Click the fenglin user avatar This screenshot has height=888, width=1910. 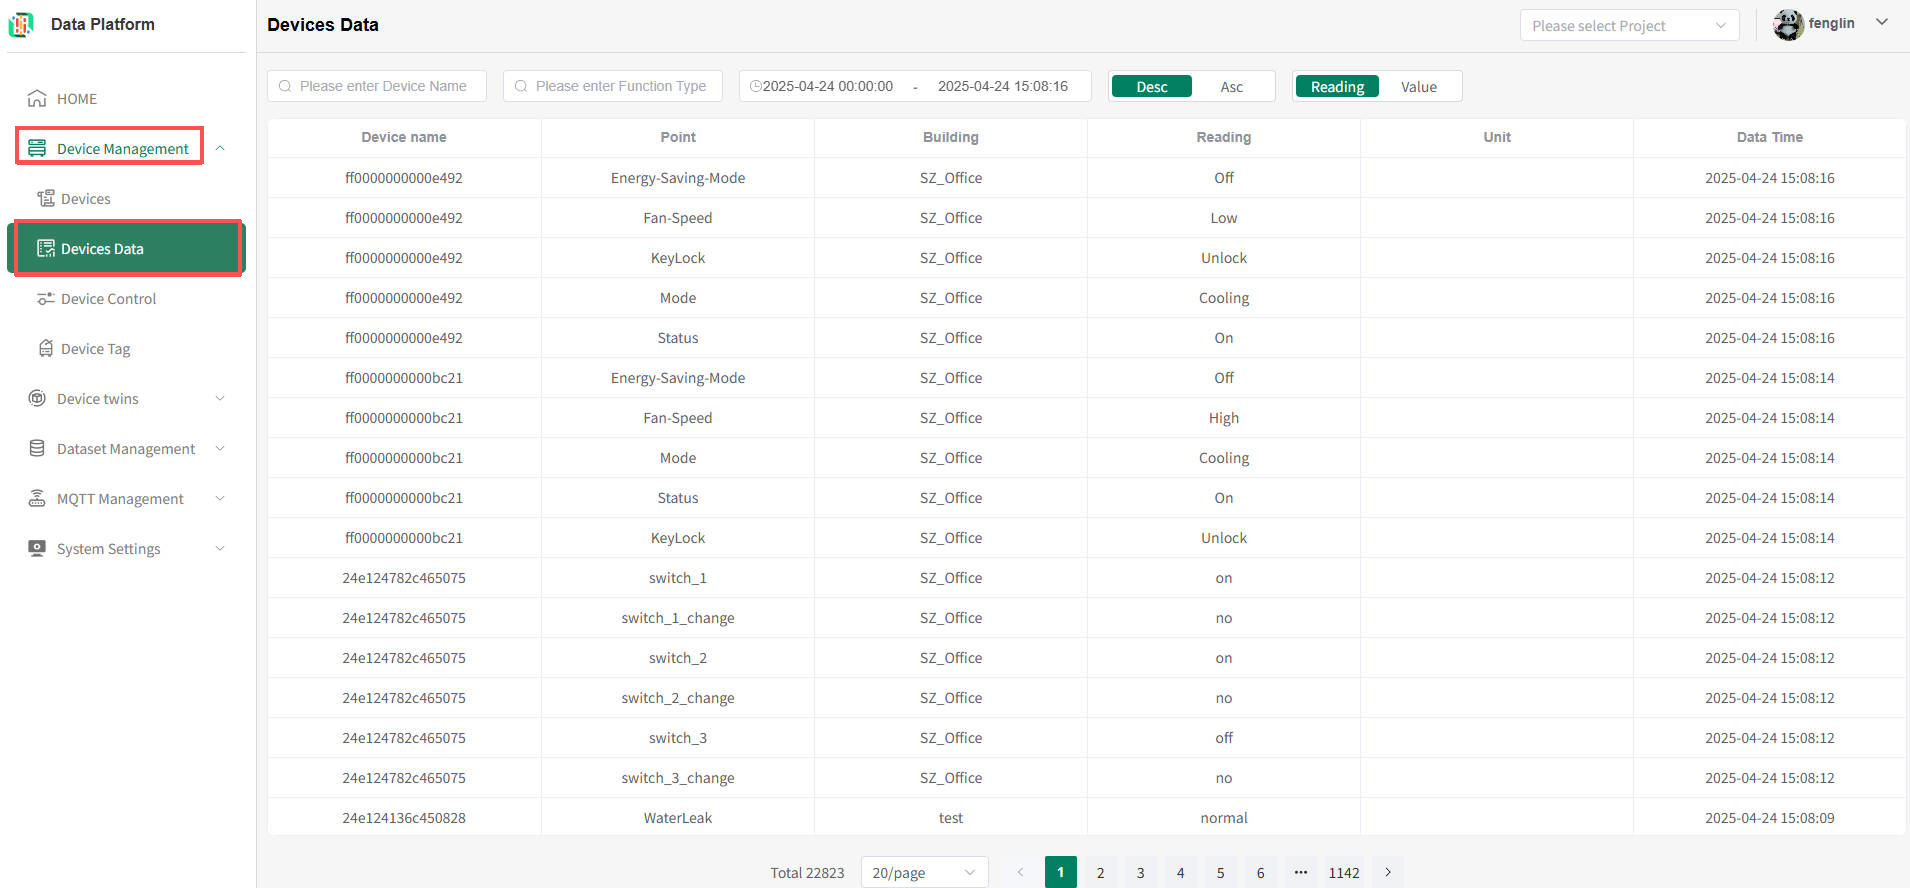coord(1788,25)
